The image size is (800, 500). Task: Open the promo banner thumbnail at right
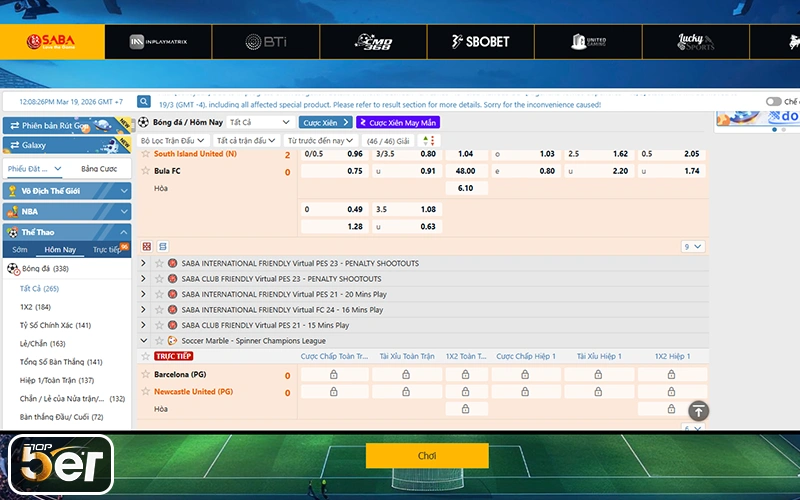[x=757, y=118]
